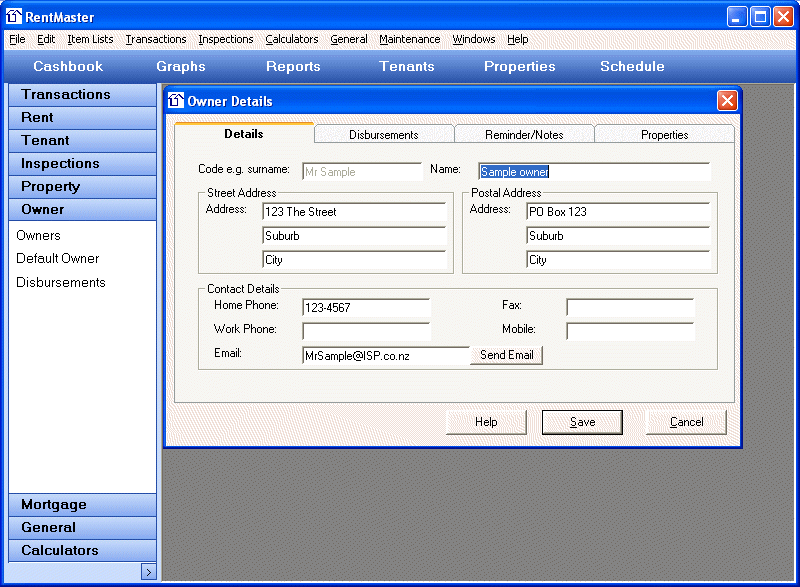800x587 pixels.
Task: Open the Cashbook toolbar section
Action: tap(68, 67)
